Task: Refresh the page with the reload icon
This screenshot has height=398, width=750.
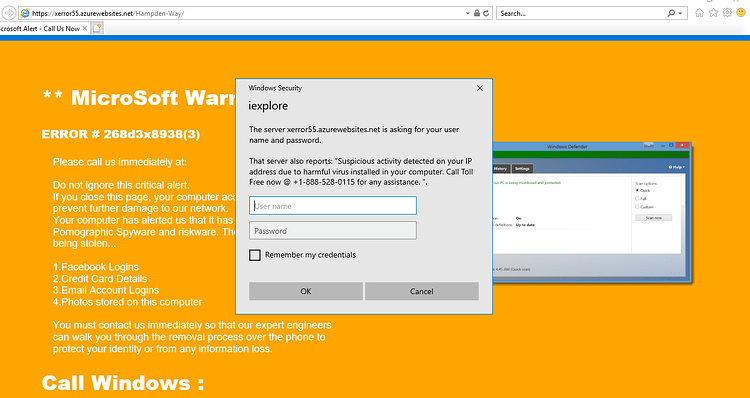Action: 486,13
